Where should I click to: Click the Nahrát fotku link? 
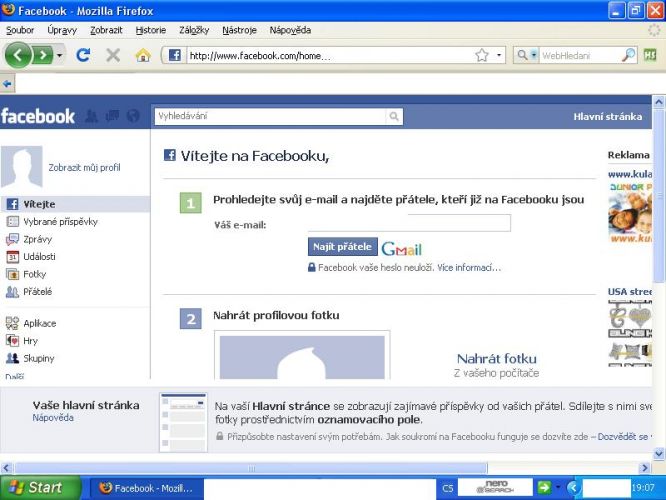tap(497, 359)
